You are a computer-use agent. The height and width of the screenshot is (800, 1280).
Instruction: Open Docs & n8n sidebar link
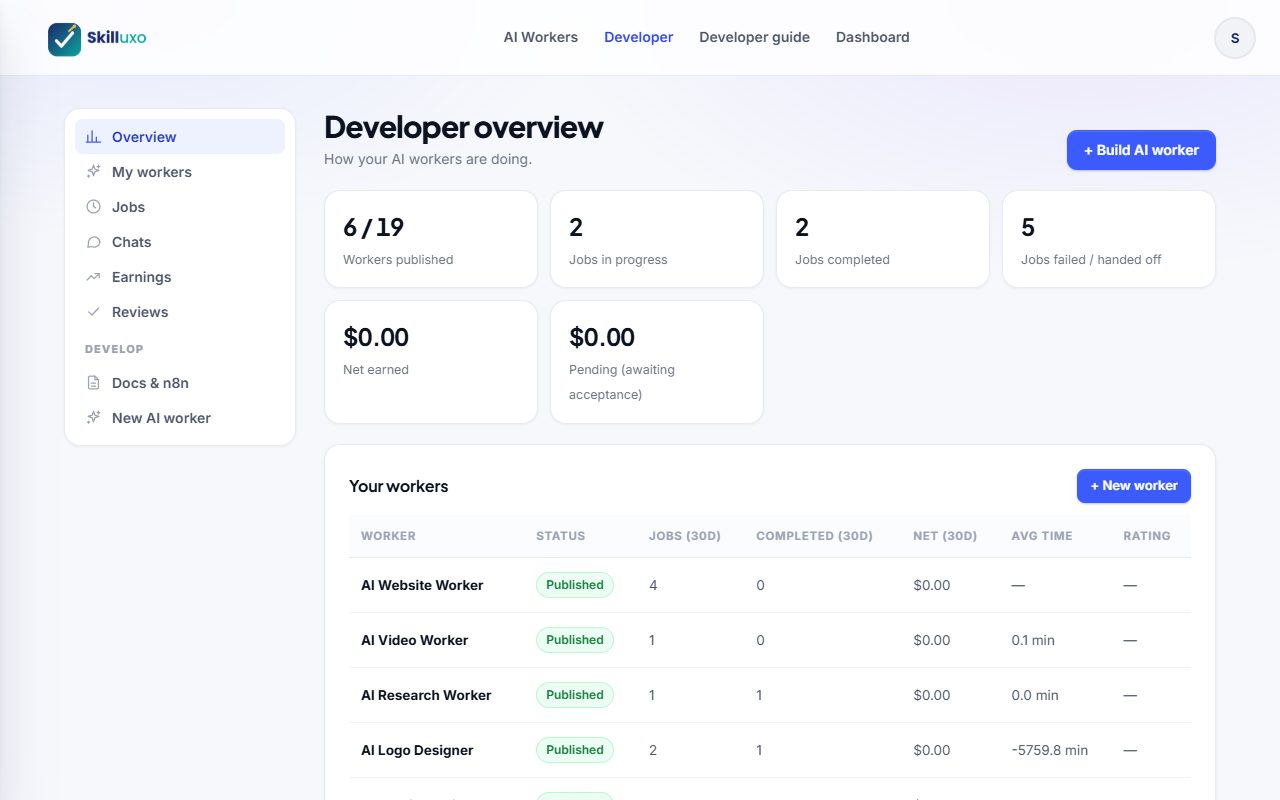point(180,383)
